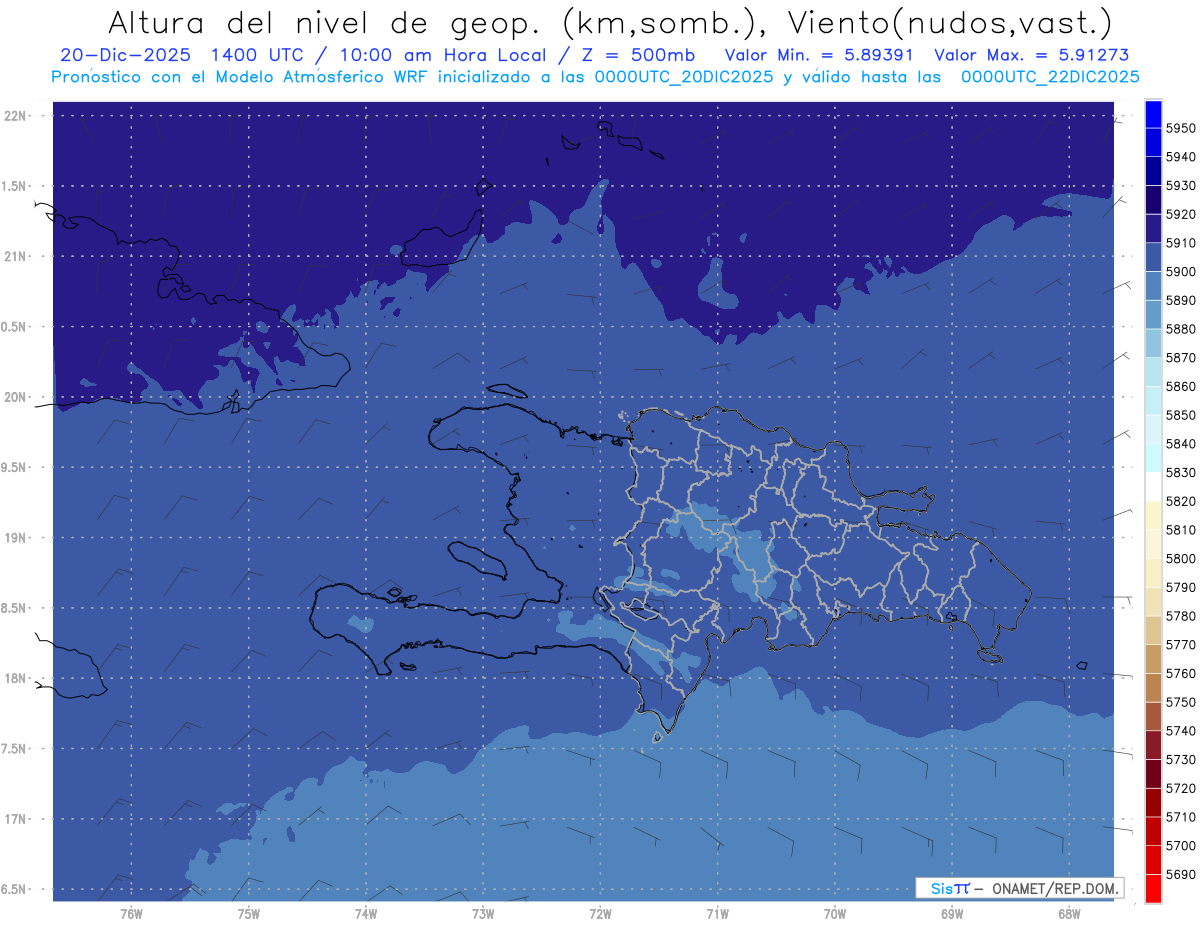Pick the legend color band between 5890 and 5900
Image resolution: width=1200 pixels, height=927 pixels.
pos(1153,286)
